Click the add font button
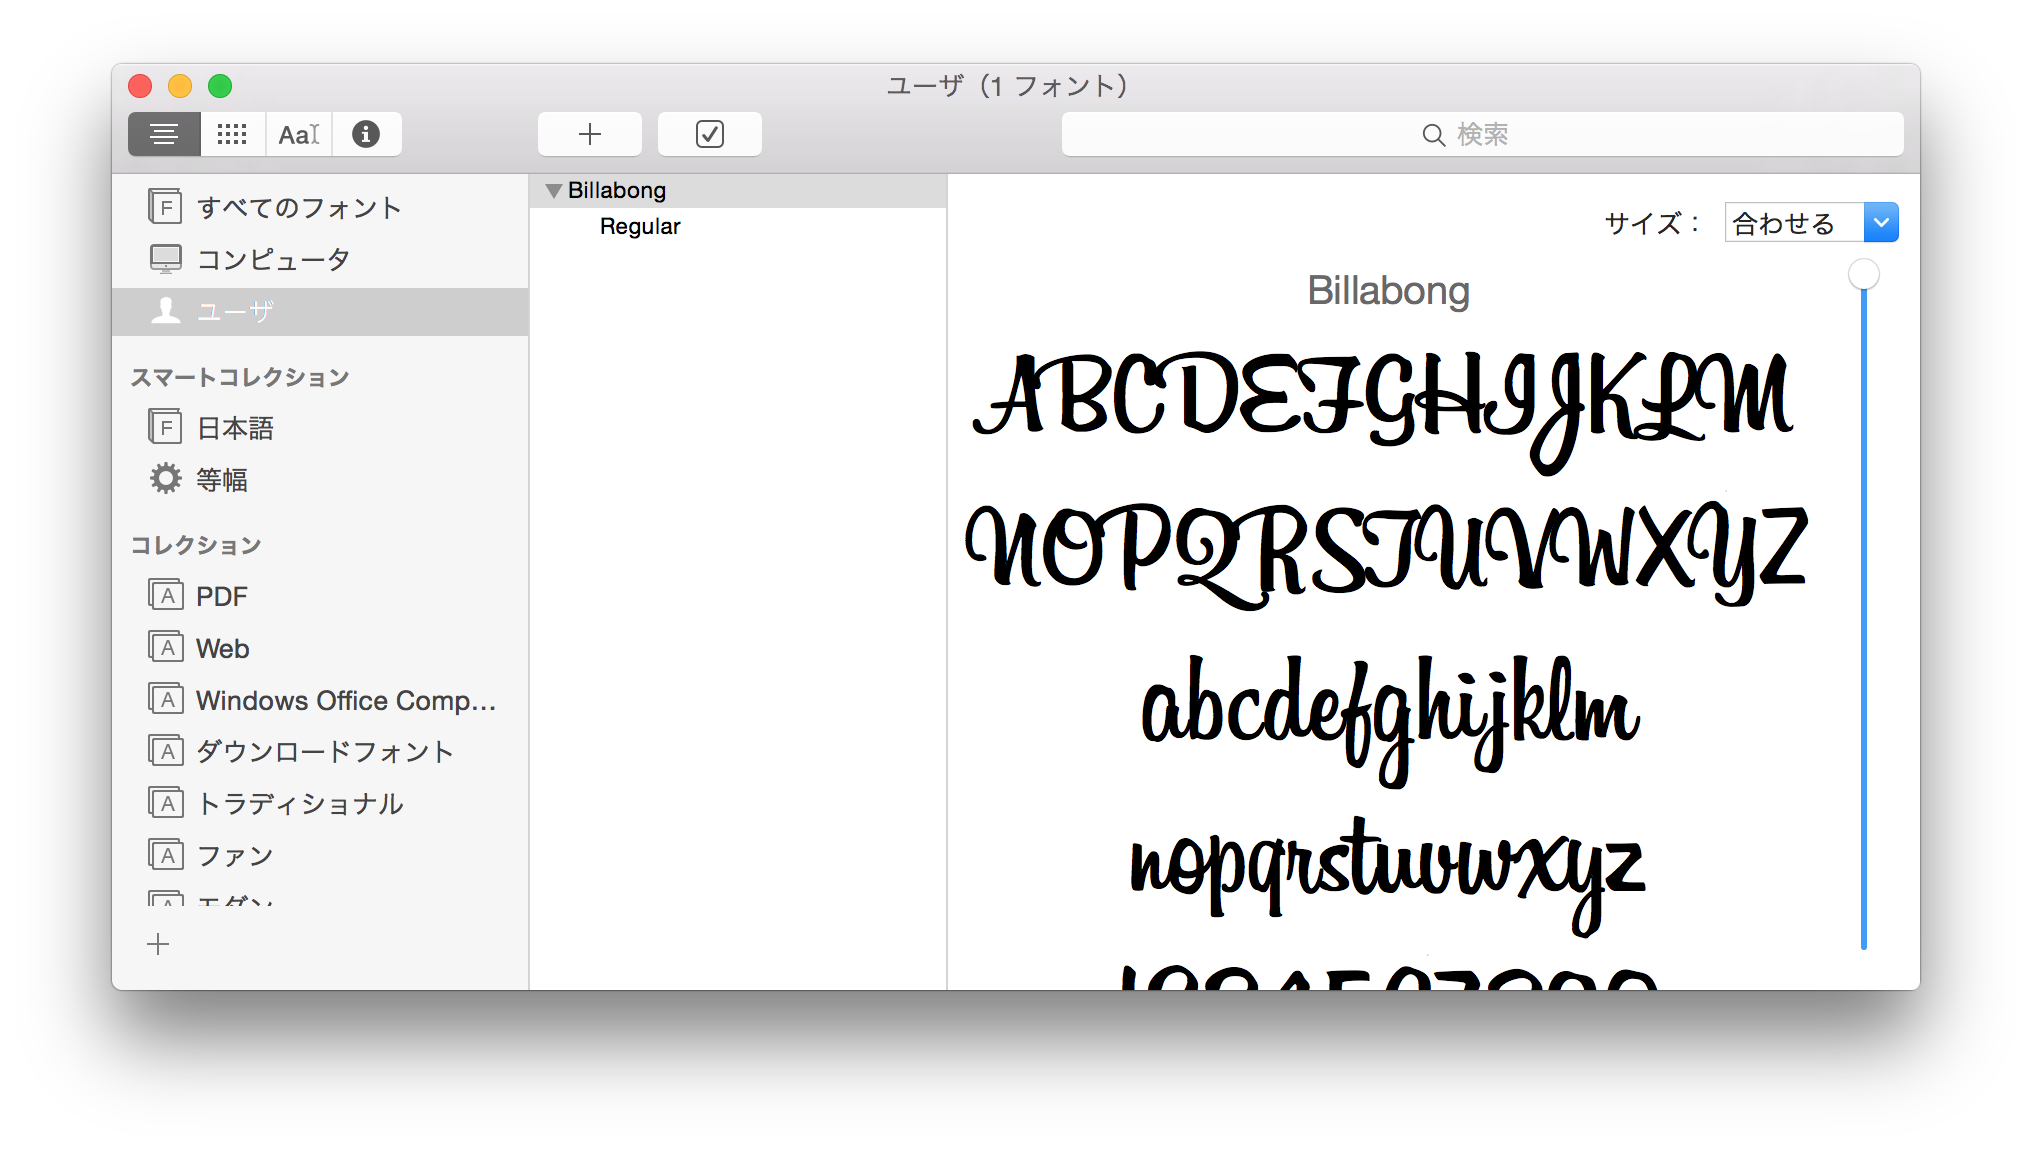The height and width of the screenshot is (1150, 2032). pyautogui.click(x=590, y=134)
